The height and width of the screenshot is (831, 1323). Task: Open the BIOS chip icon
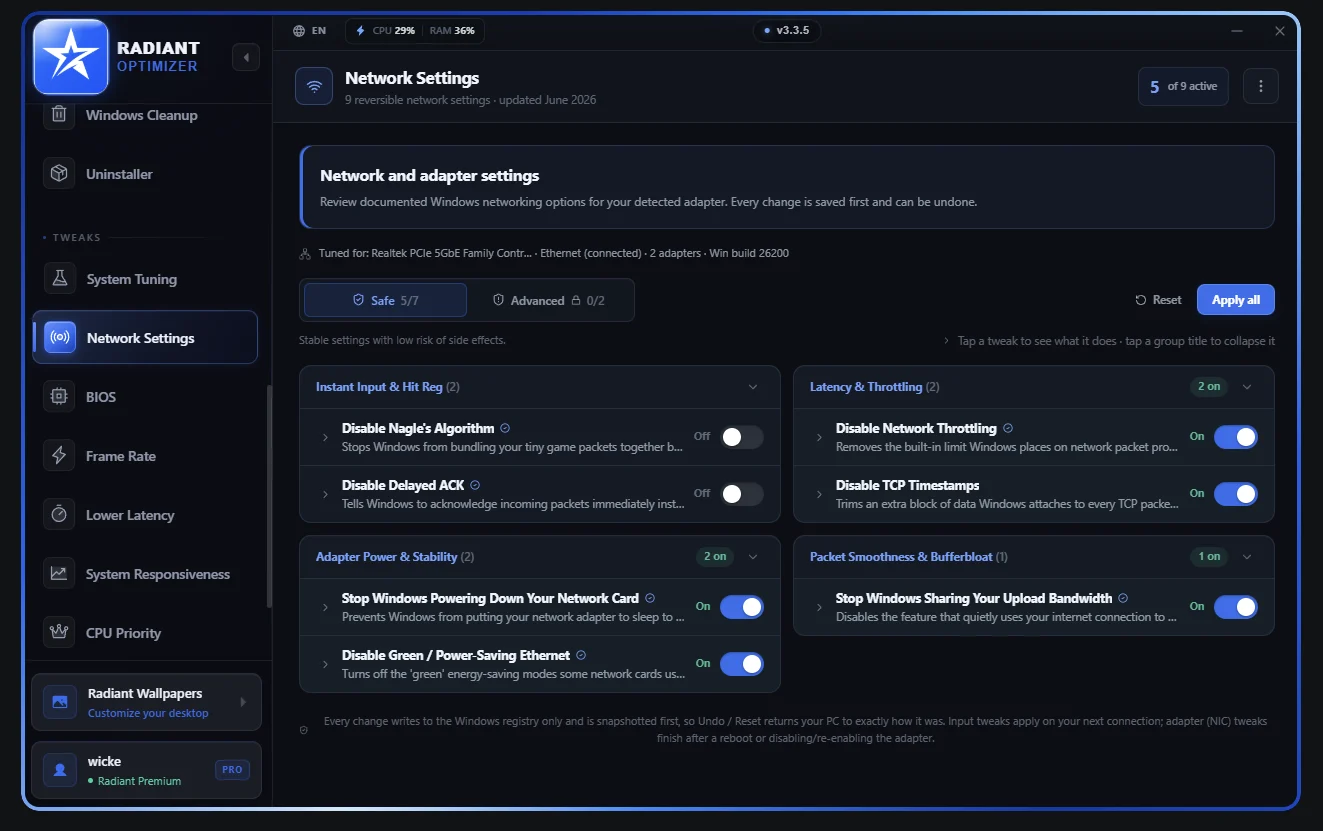(59, 397)
